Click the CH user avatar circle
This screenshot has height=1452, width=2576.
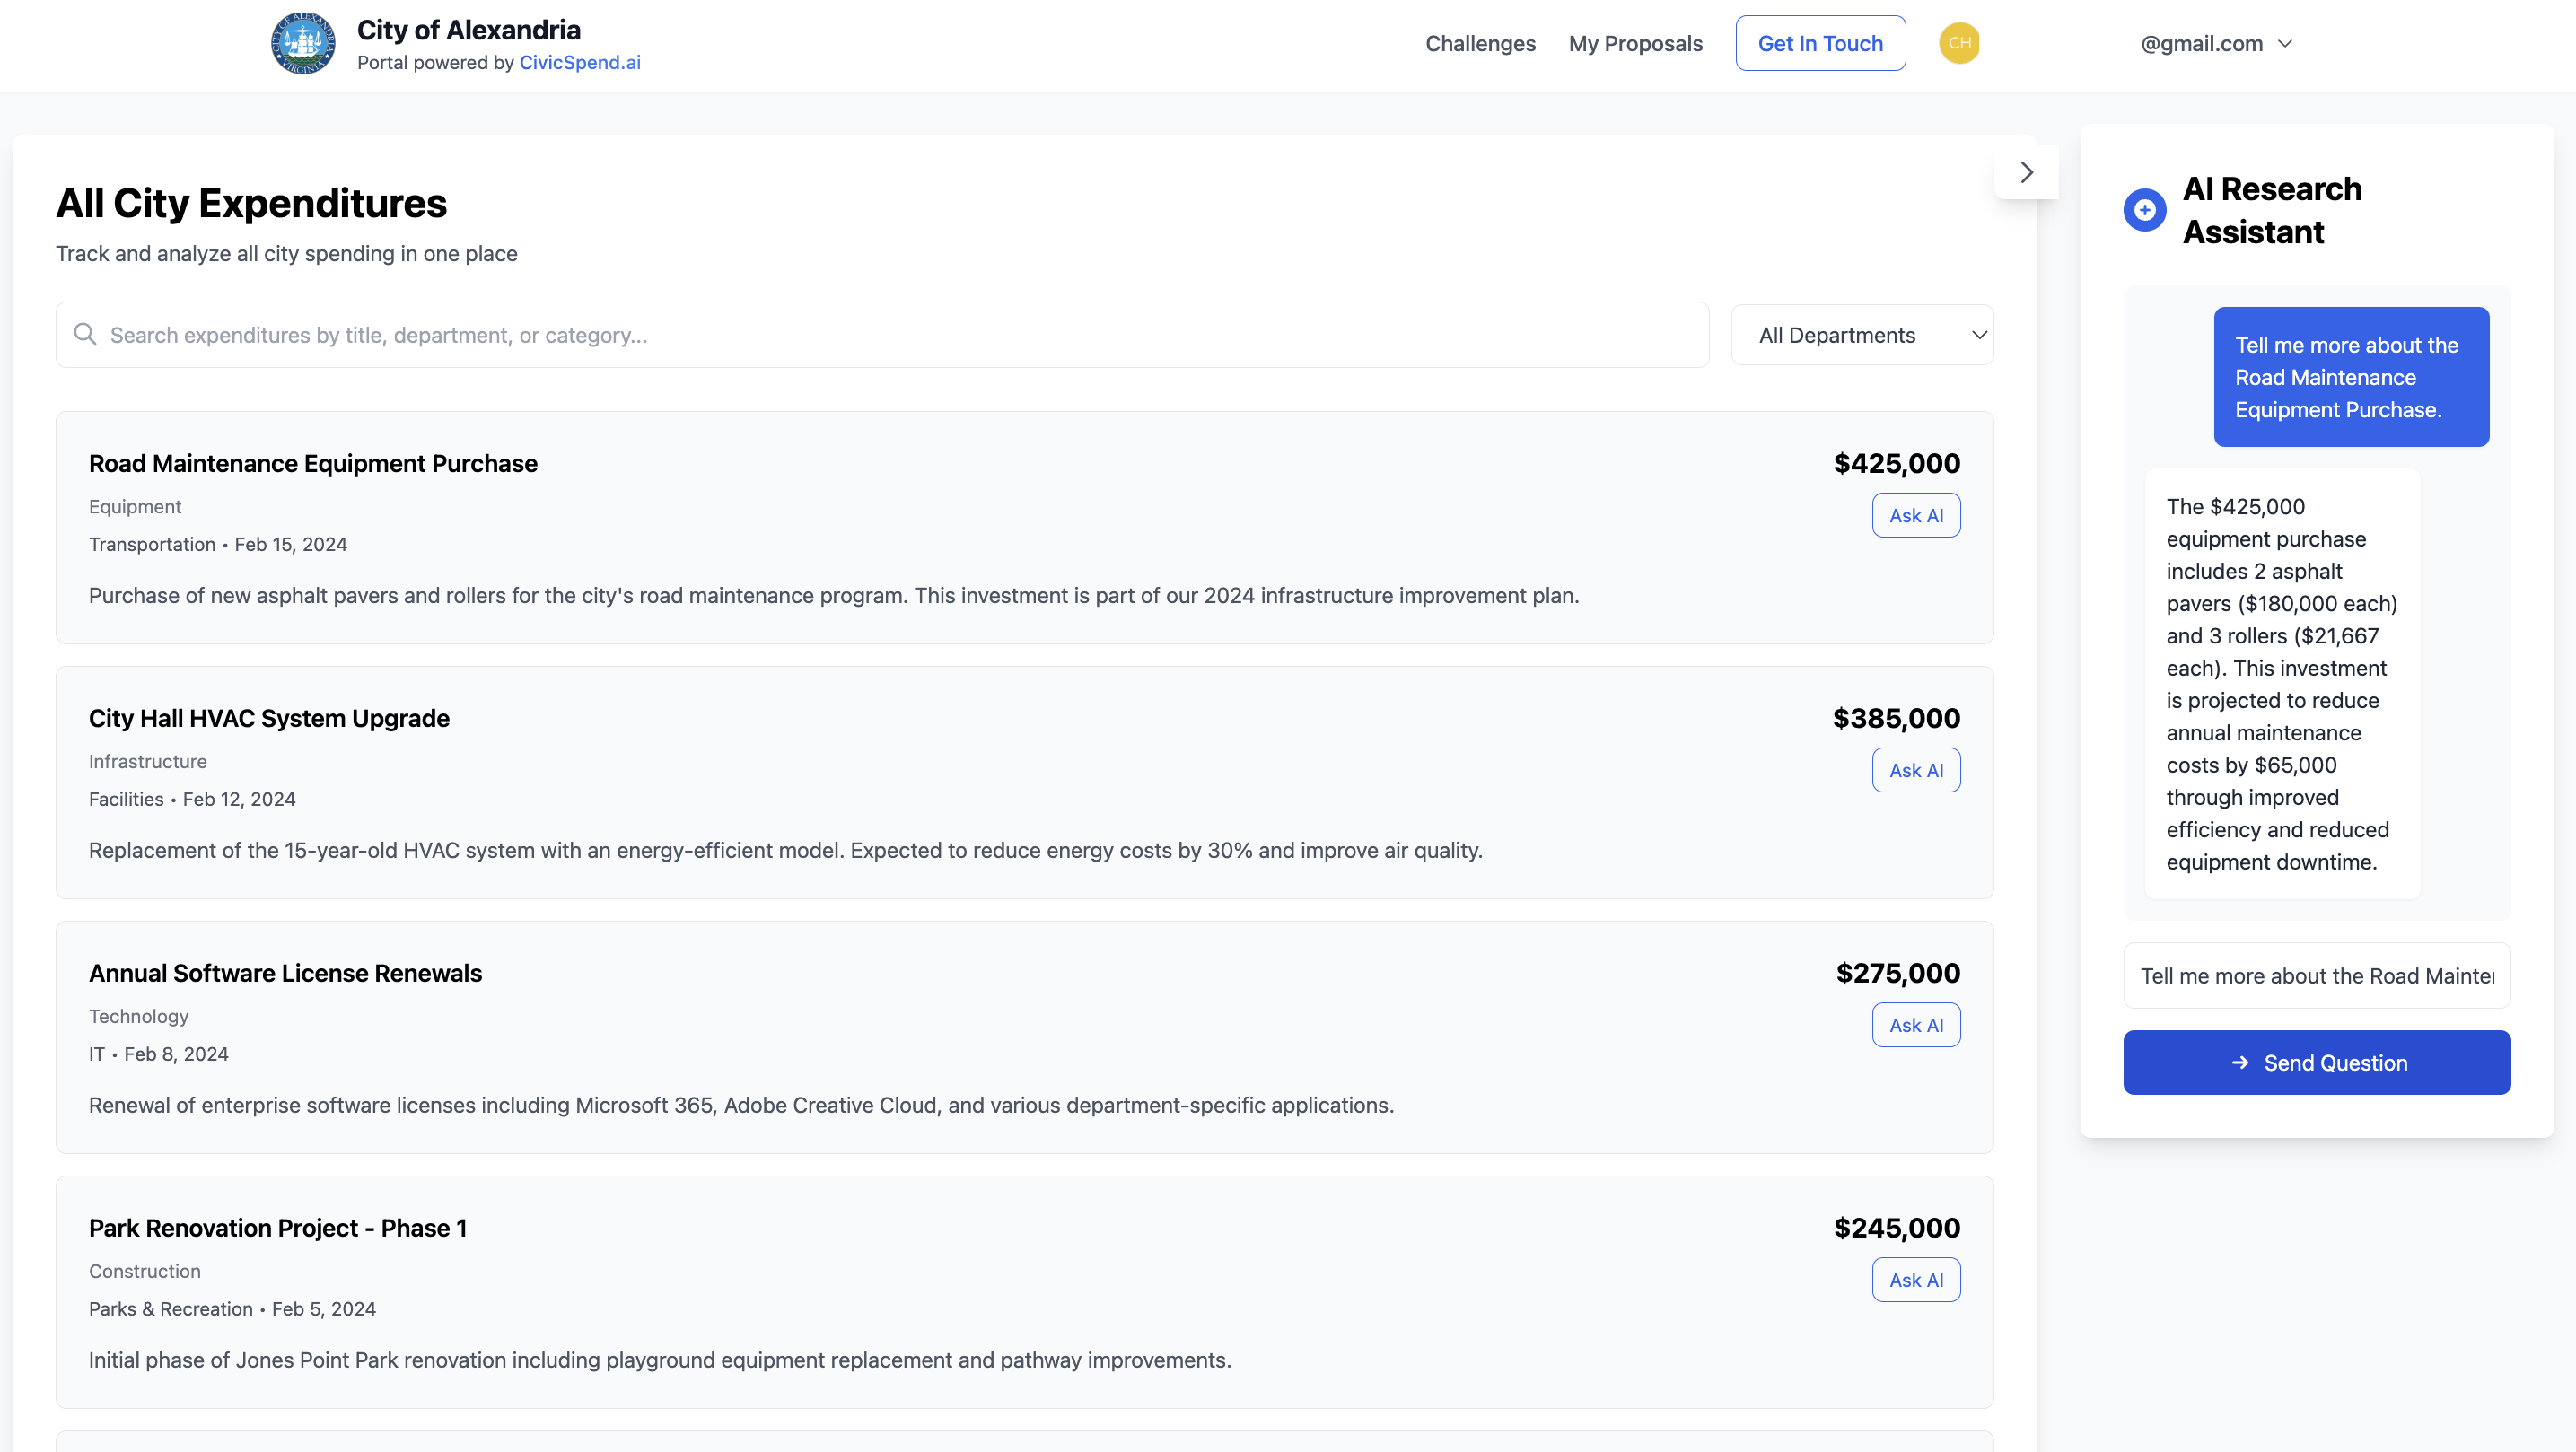pyautogui.click(x=1958, y=43)
